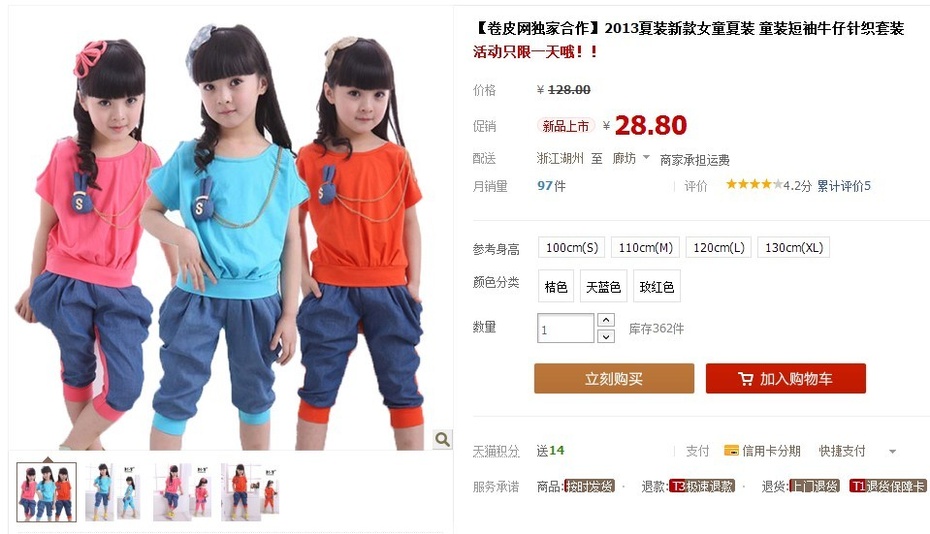Expand the payment methods dropdown arrow
The image size is (930, 534).
click(x=892, y=452)
